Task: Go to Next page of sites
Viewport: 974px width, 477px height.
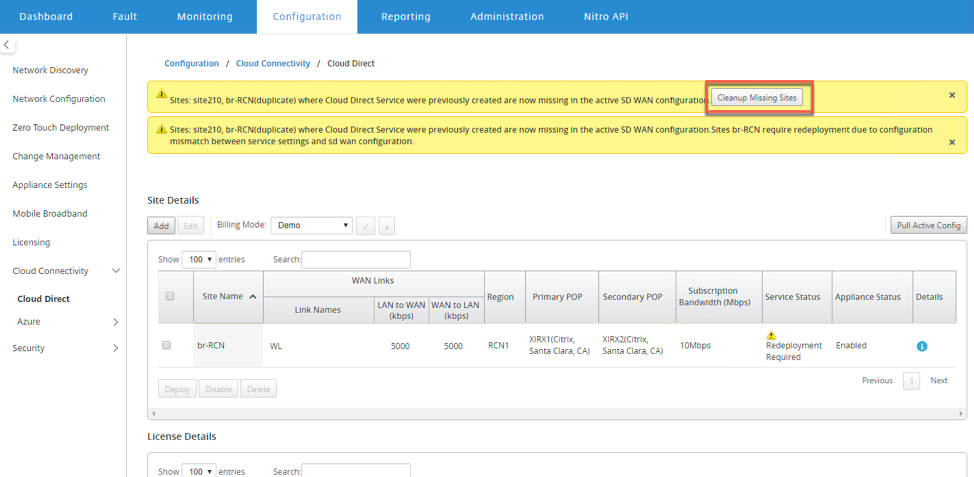Action: coord(939,380)
